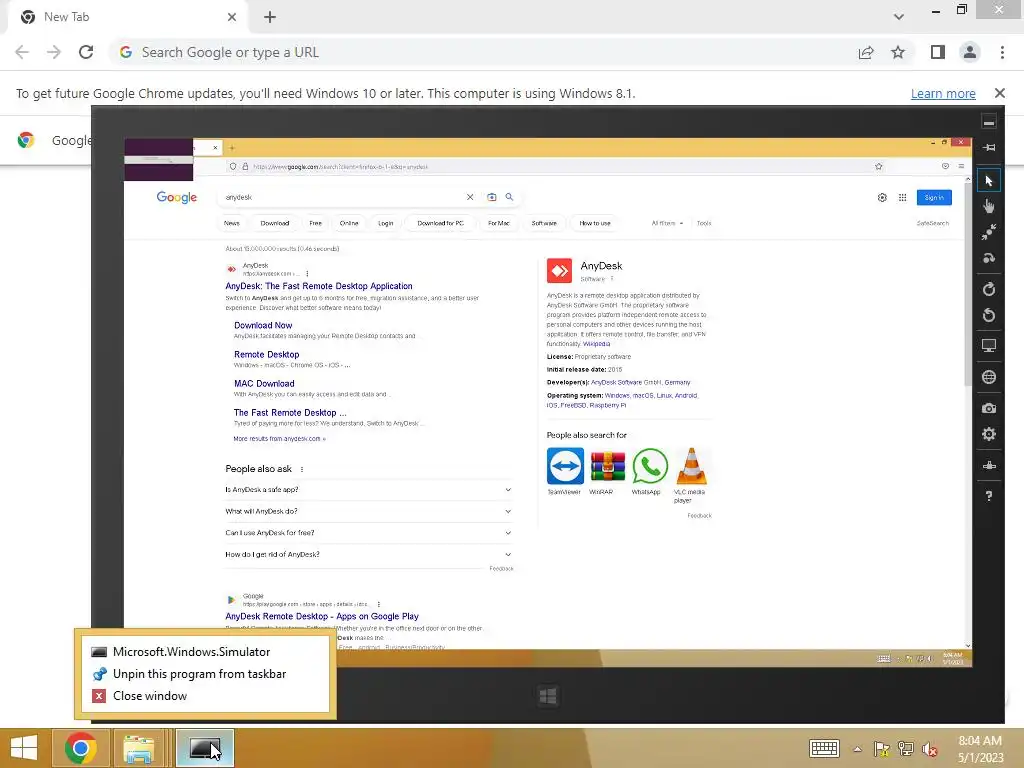Open VLC media player suggestion icon

691,466
